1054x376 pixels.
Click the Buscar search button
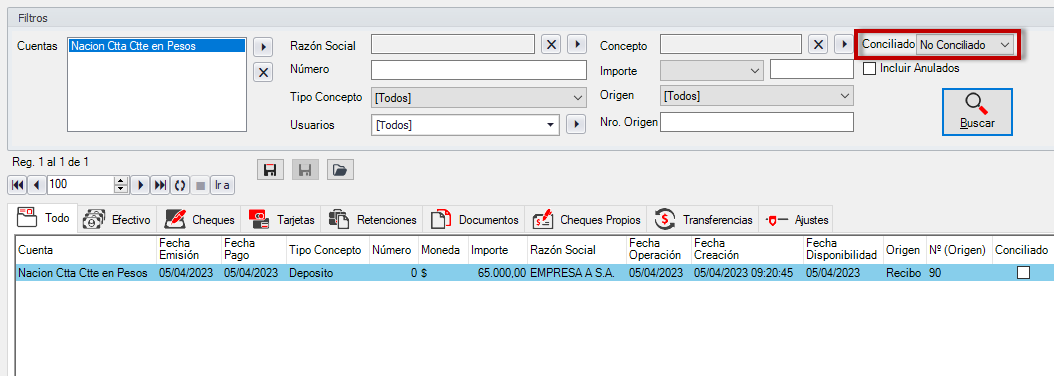click(x=977, y=112)
